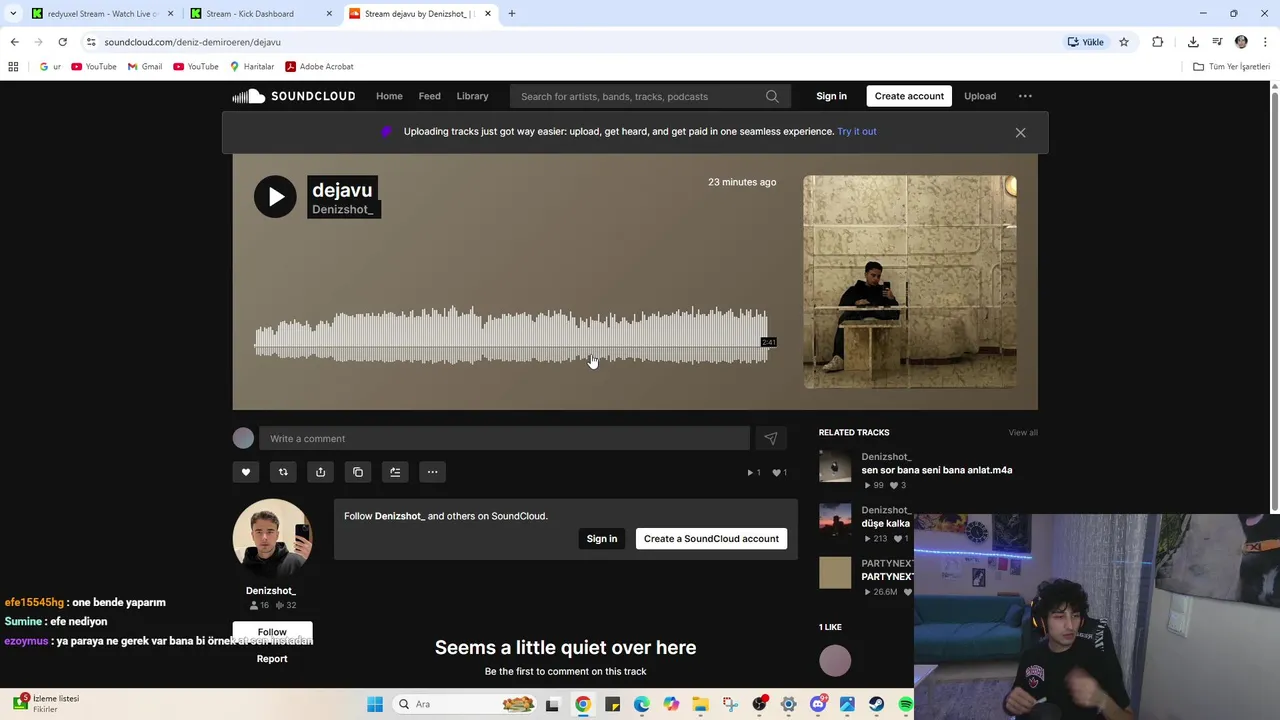Switch to the redyuxel Stream browser tab

[102, 14]
